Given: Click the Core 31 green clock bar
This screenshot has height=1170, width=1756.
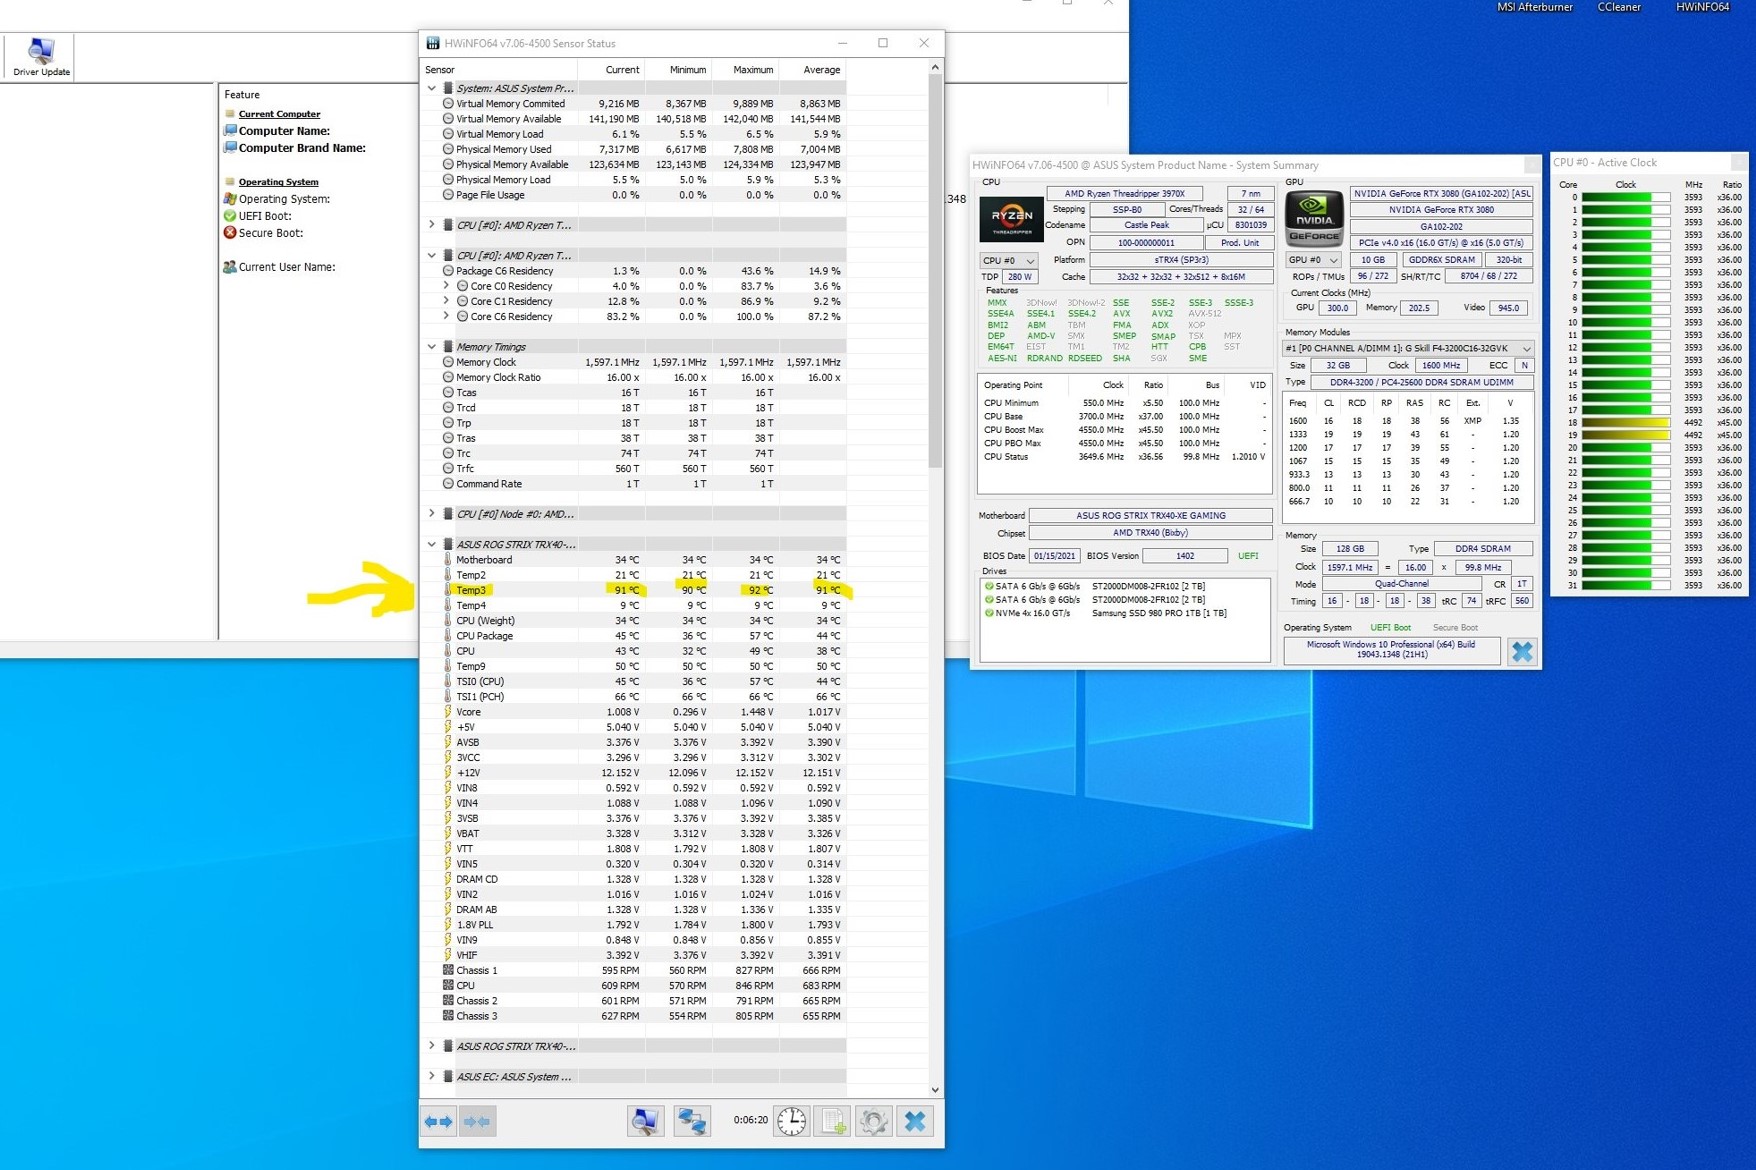Looking at the screenshot, I should (x=1625, y=586).
